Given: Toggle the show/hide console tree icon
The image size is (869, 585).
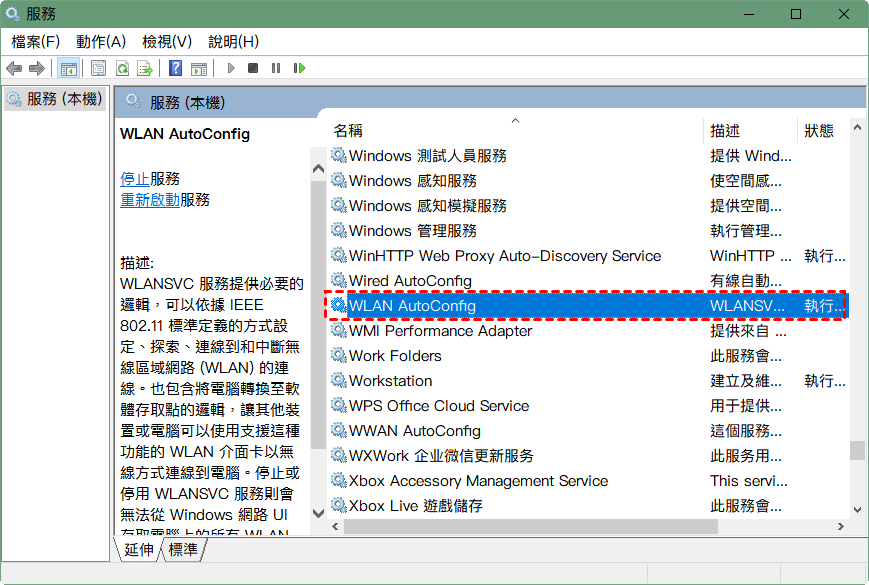Looking at the screenshot, I should pyautogui.click(x=69, y=69).
